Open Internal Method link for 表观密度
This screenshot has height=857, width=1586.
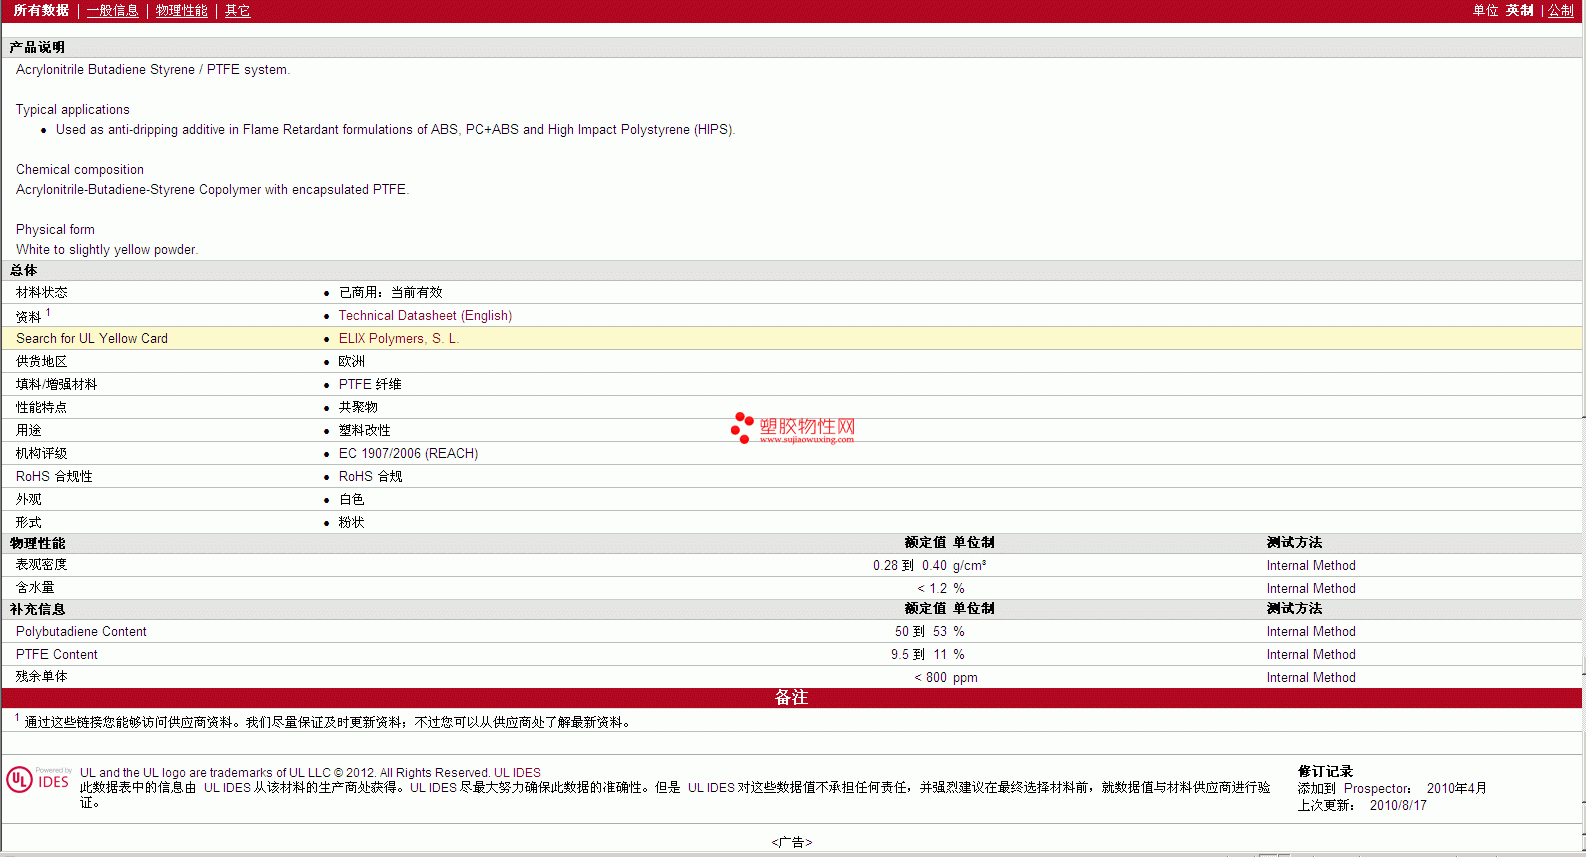1311,565
